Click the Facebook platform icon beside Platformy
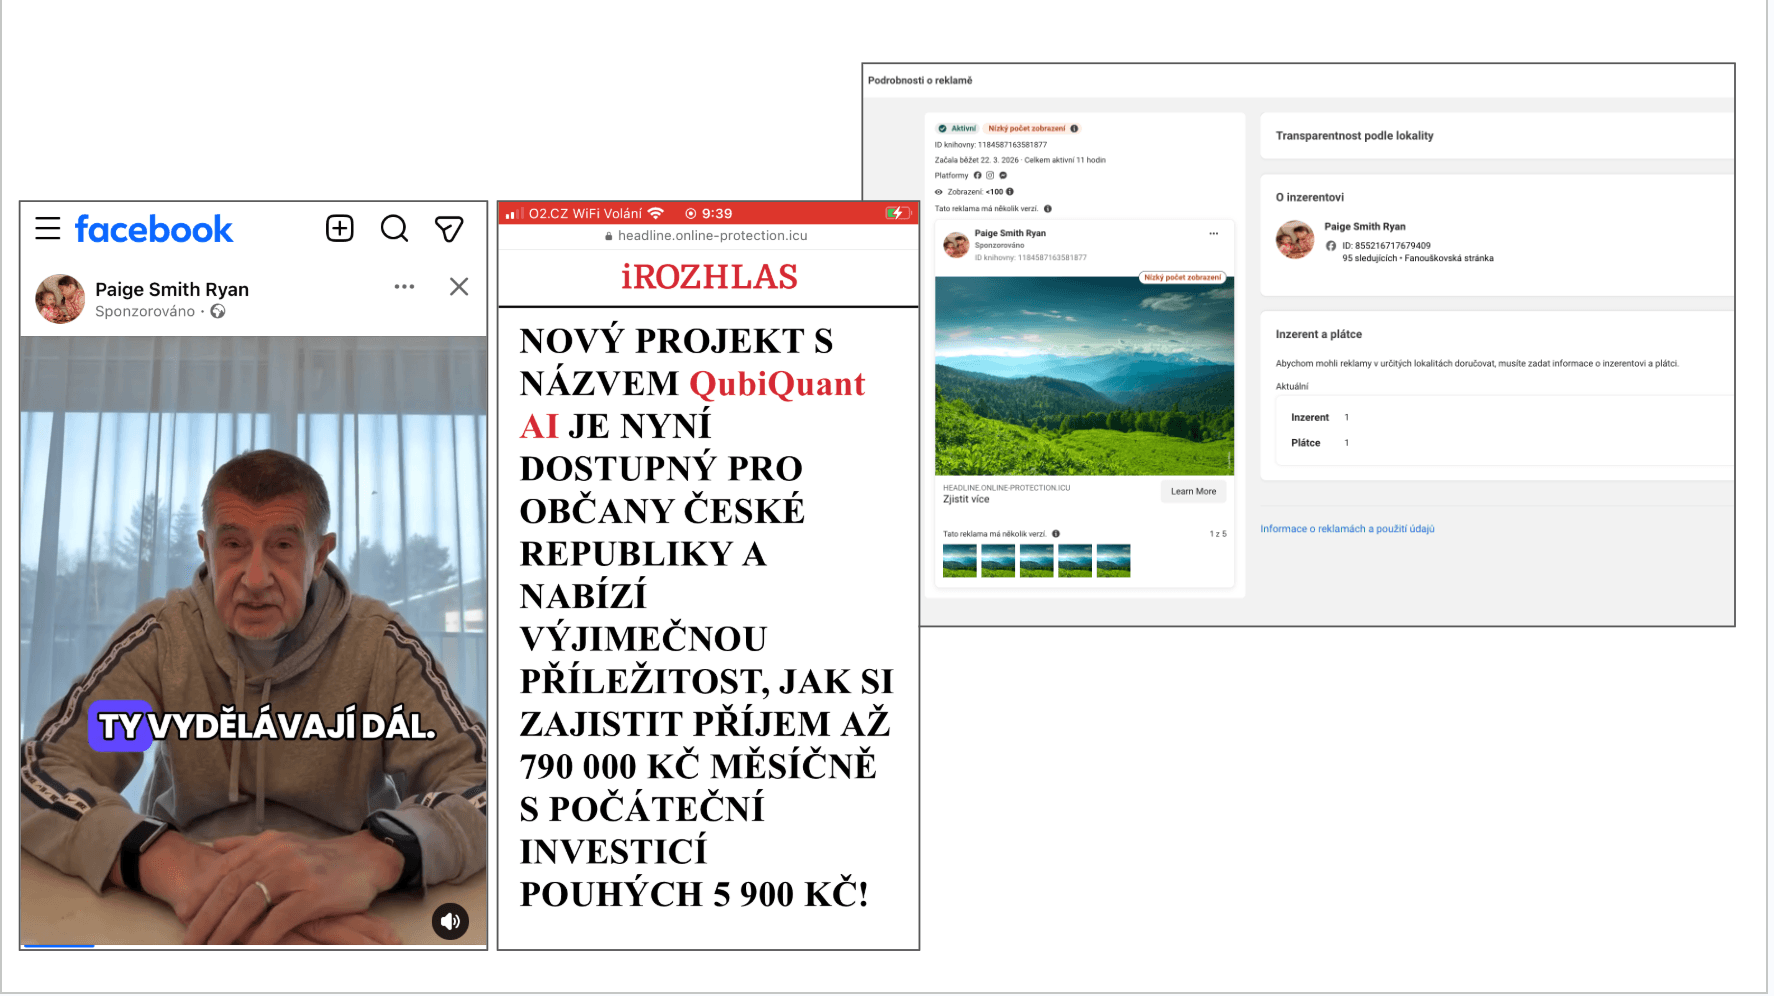 (x=978, y=175)
